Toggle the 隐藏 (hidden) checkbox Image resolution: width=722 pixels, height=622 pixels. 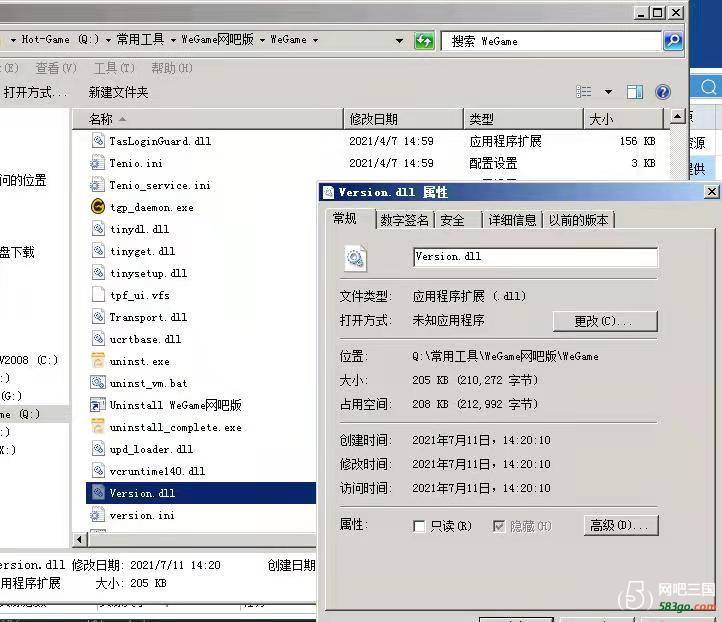tap(499, 526)
